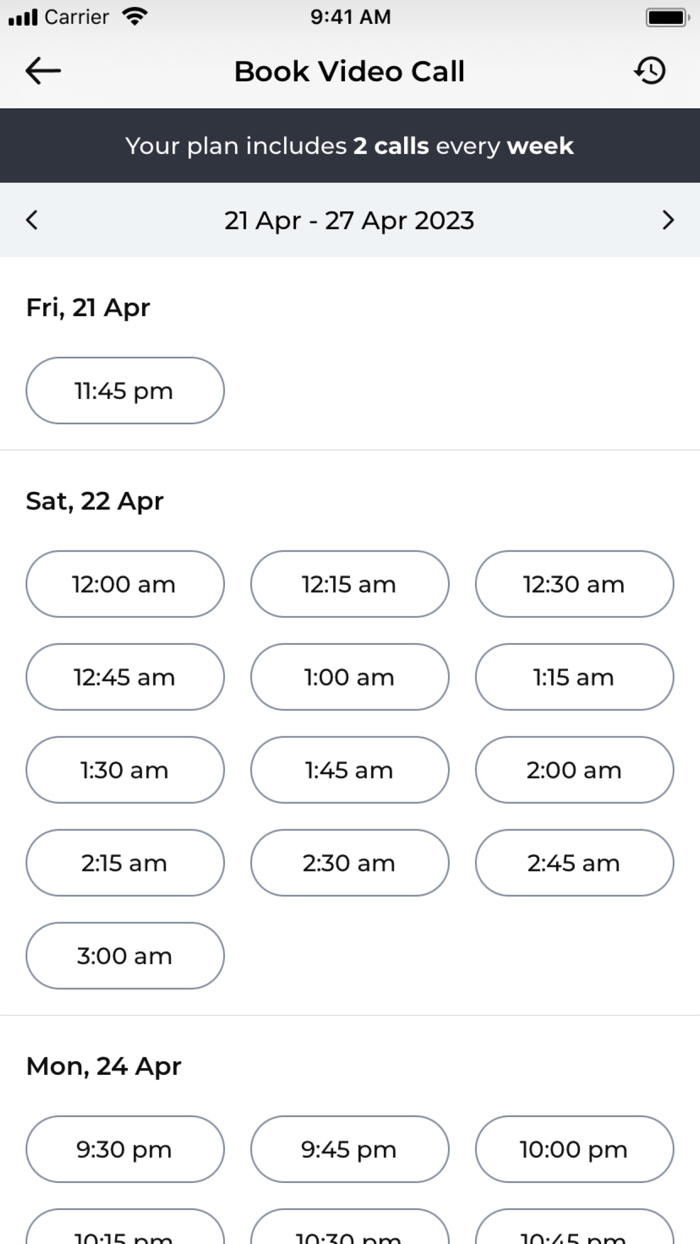
Task: Choose the 12:15 am time slot
Action: 349,584
